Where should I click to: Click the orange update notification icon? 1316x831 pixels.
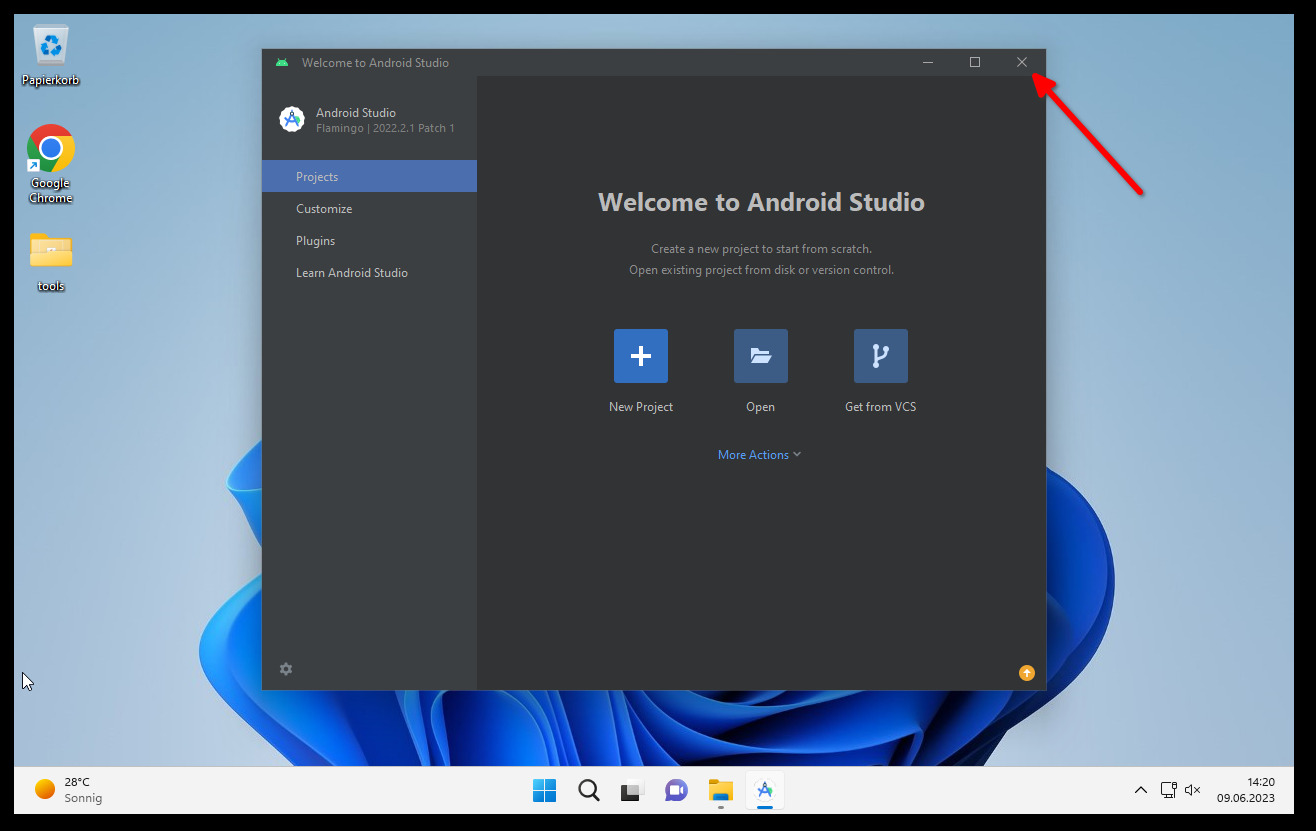coord(1027,673)
